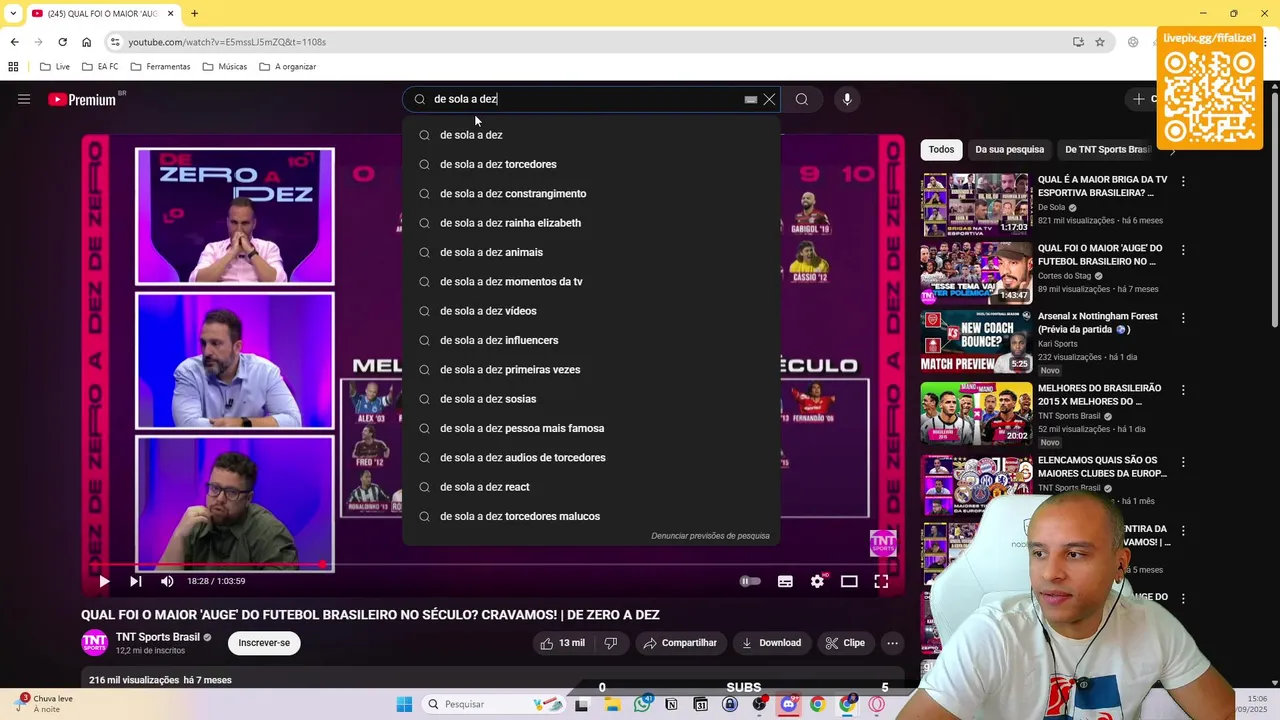Screen dimensions: 1280x720
Task: Select the 'Da sua pesquisa' filter chip
Action: click(x=1009, y=149)
